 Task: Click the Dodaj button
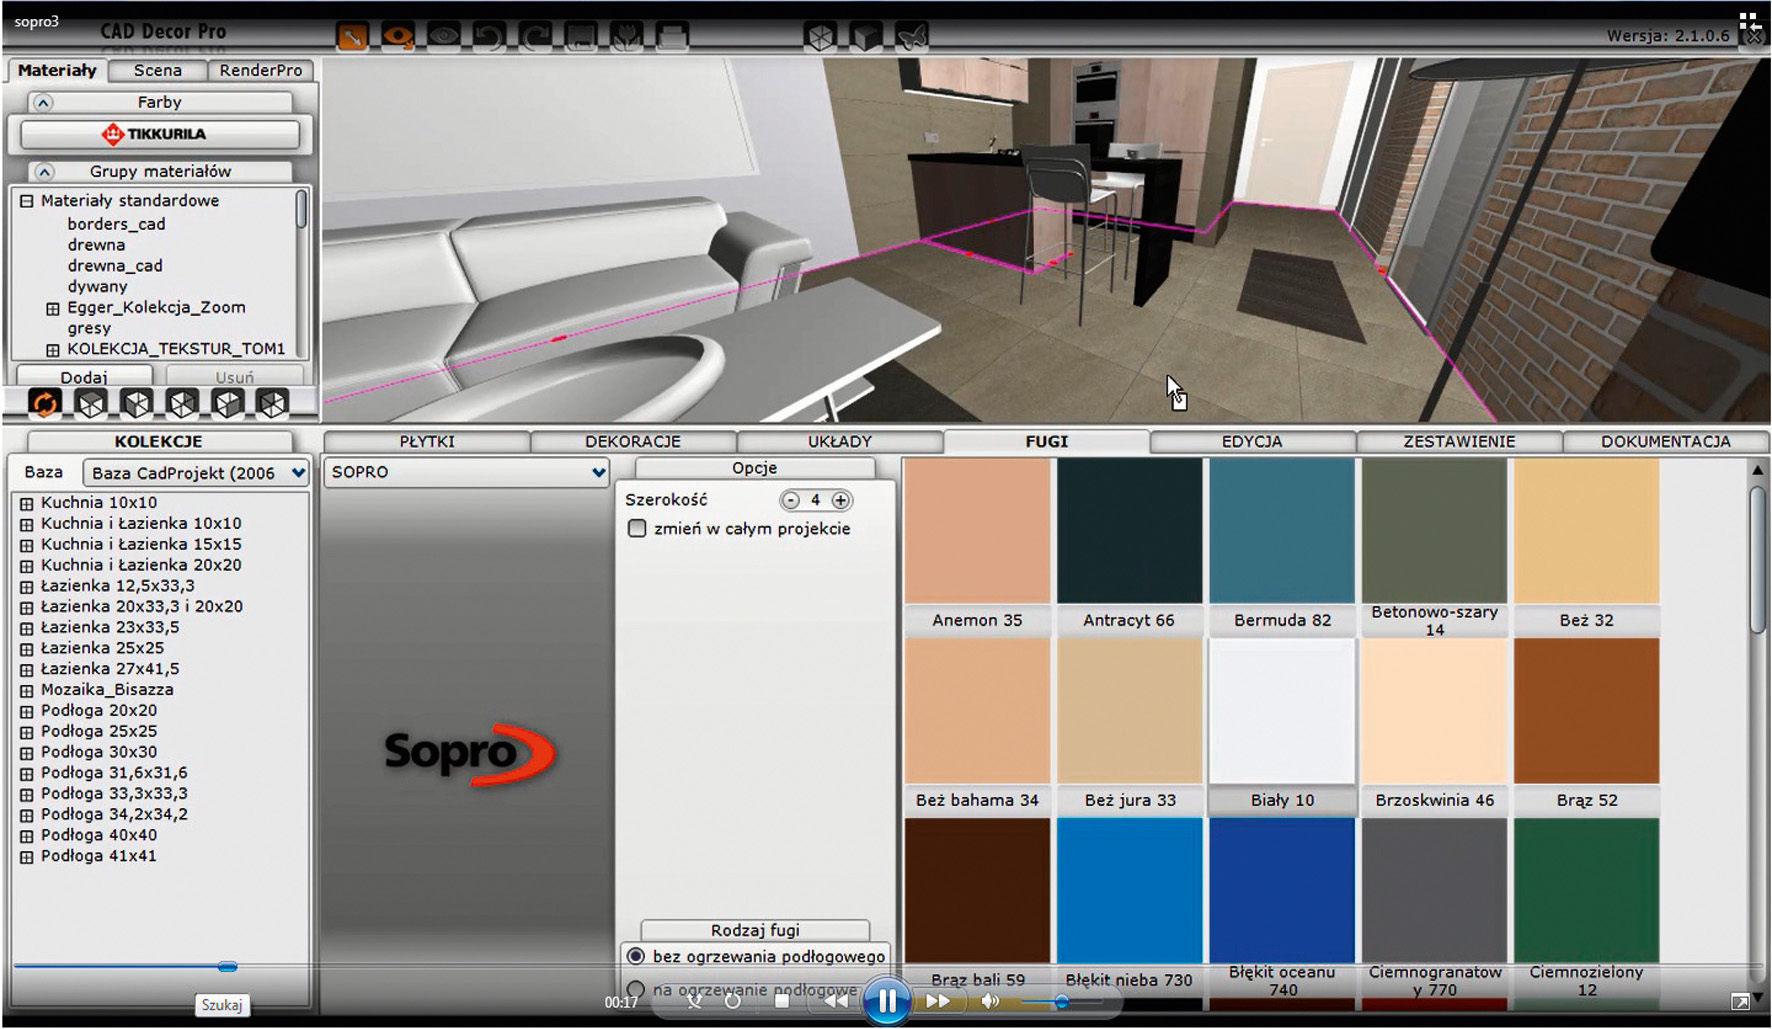coord(84,377)
